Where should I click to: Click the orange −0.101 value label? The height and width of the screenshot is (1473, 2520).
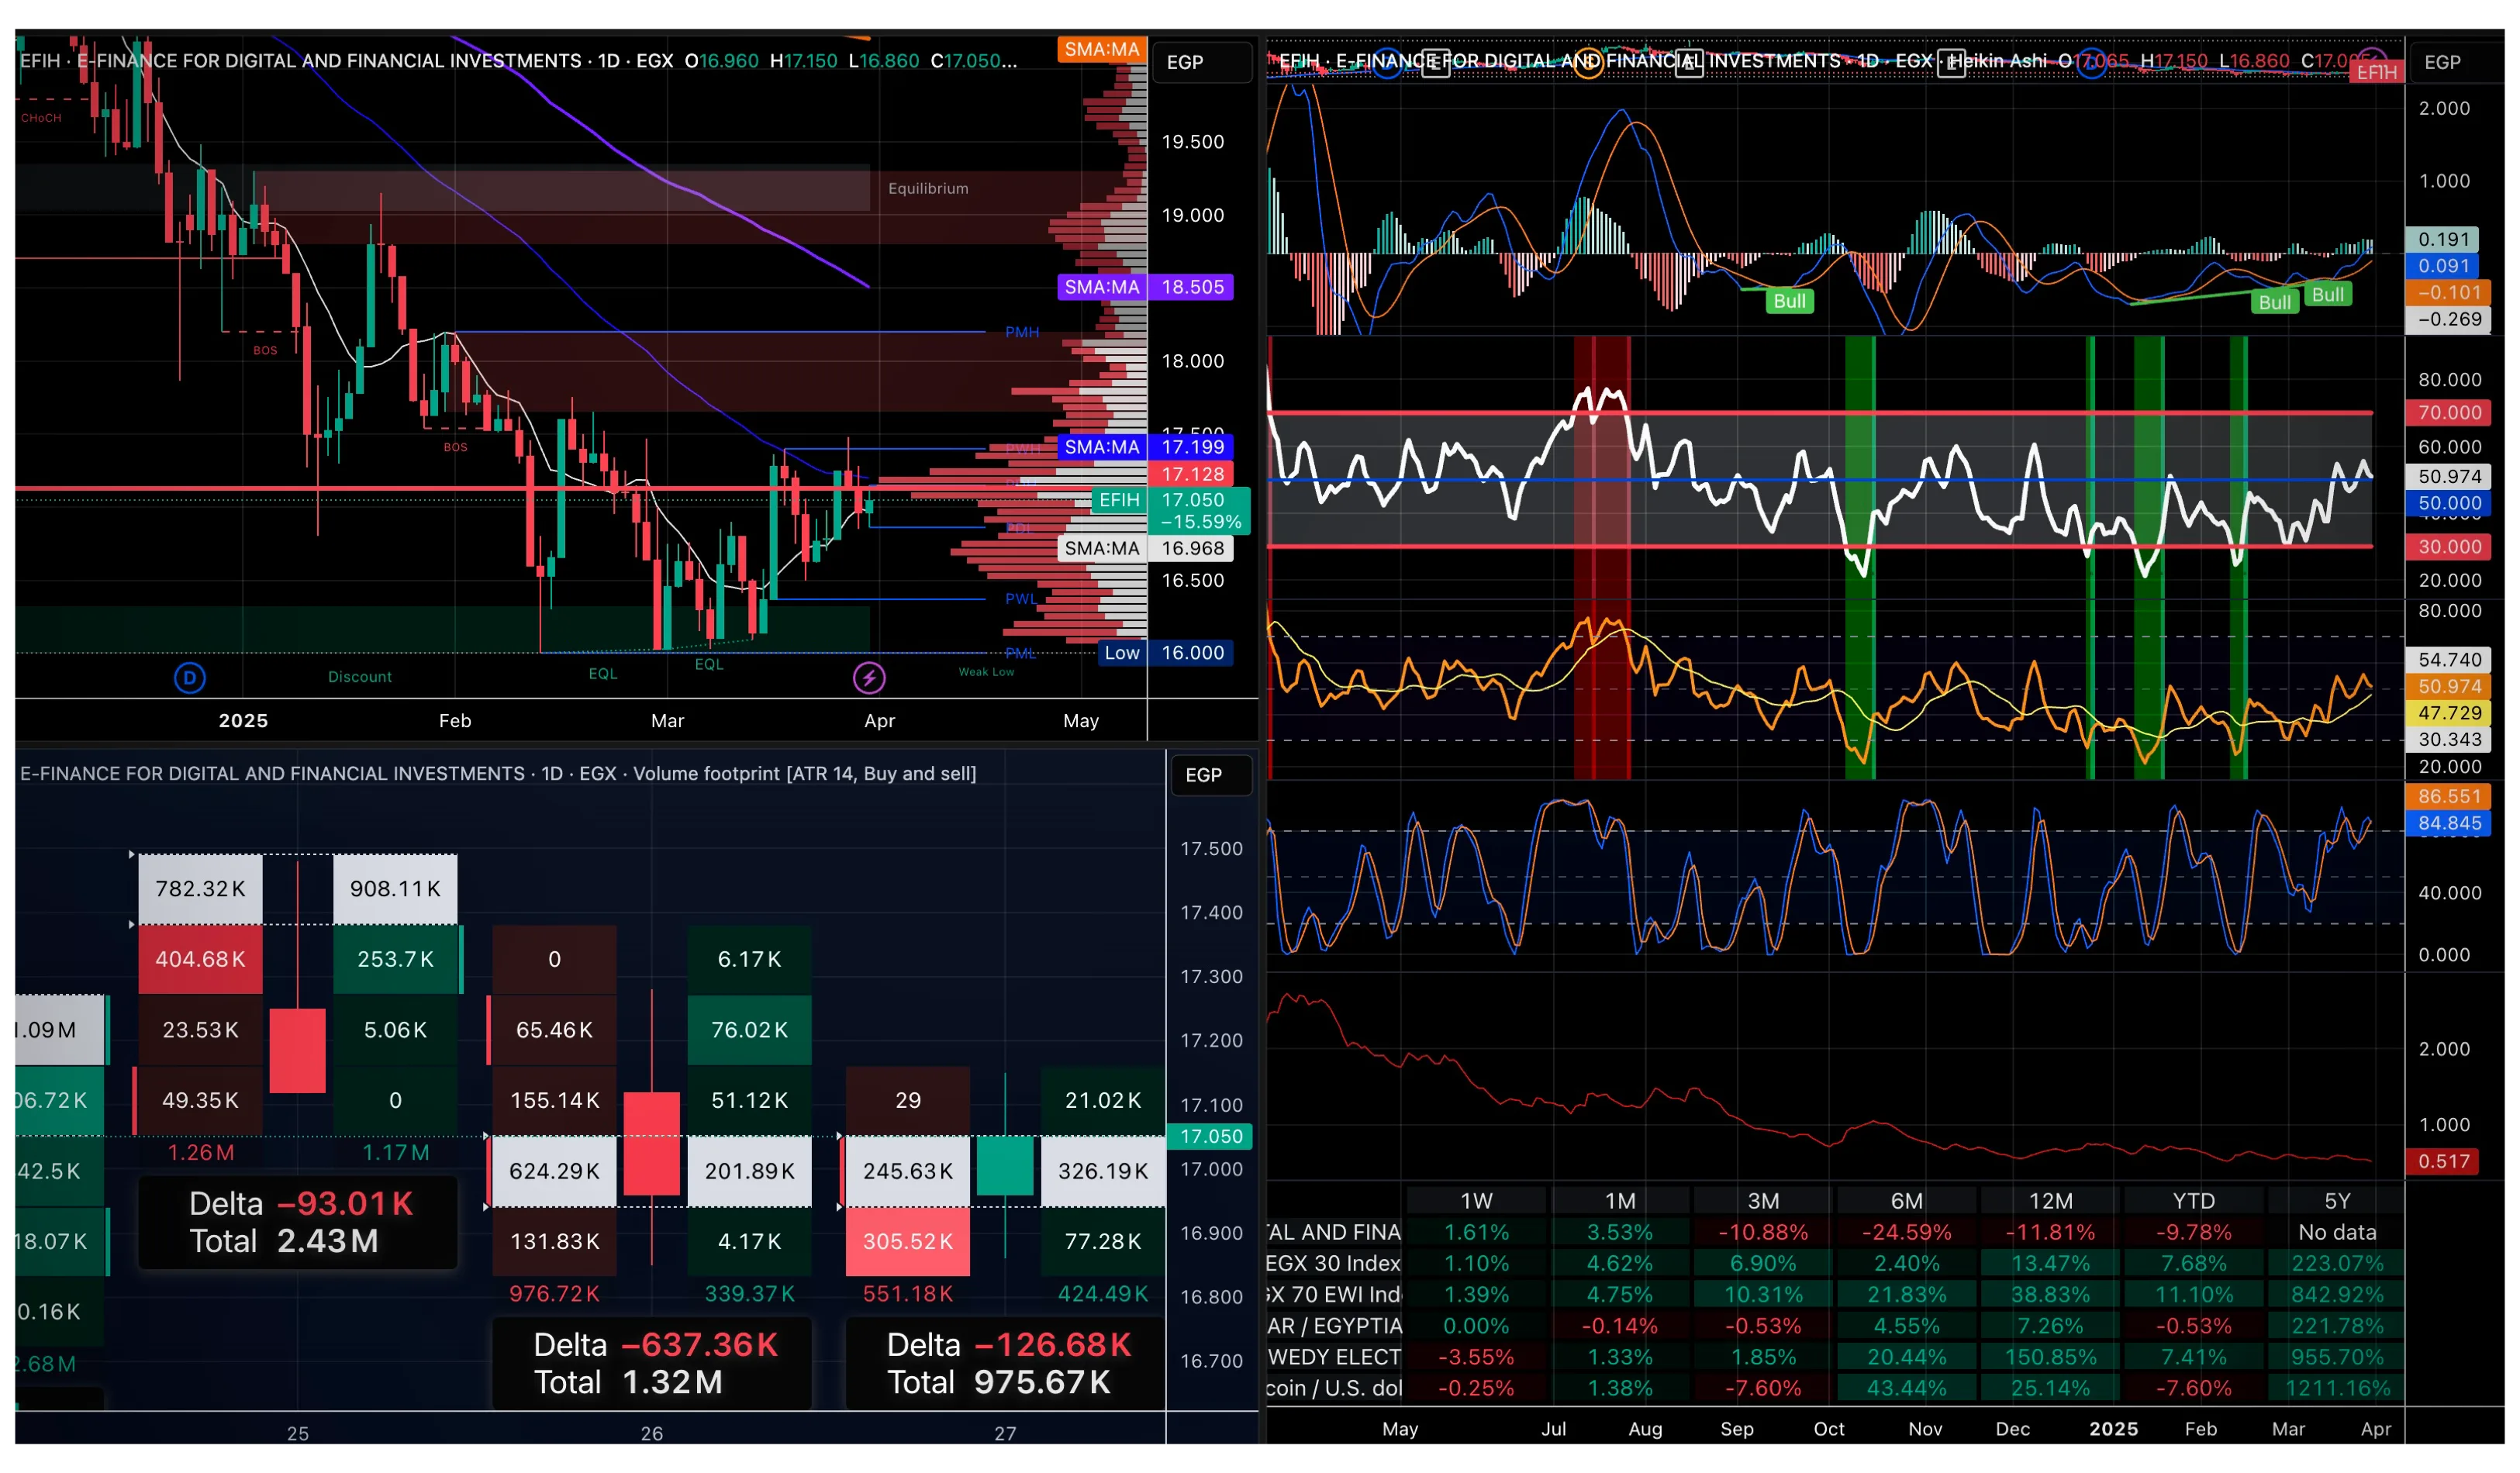tap(2449, 293)
